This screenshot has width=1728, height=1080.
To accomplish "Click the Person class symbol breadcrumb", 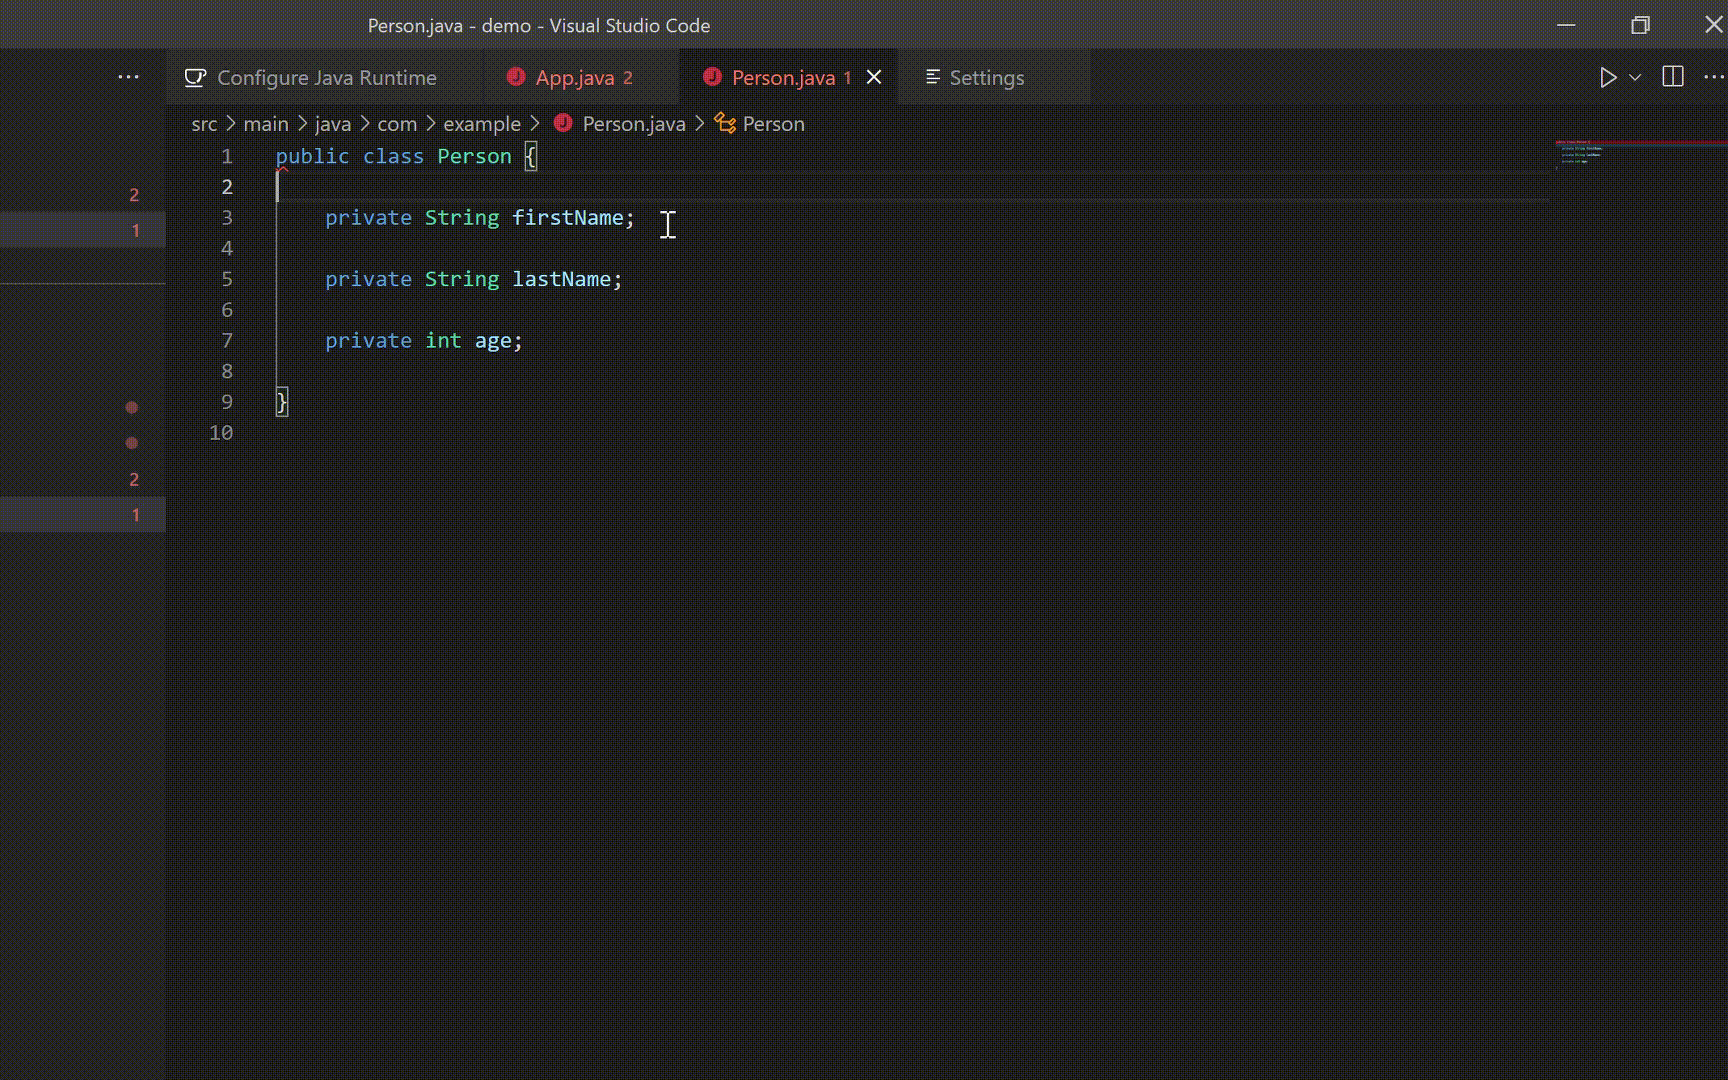I will 772,124.
